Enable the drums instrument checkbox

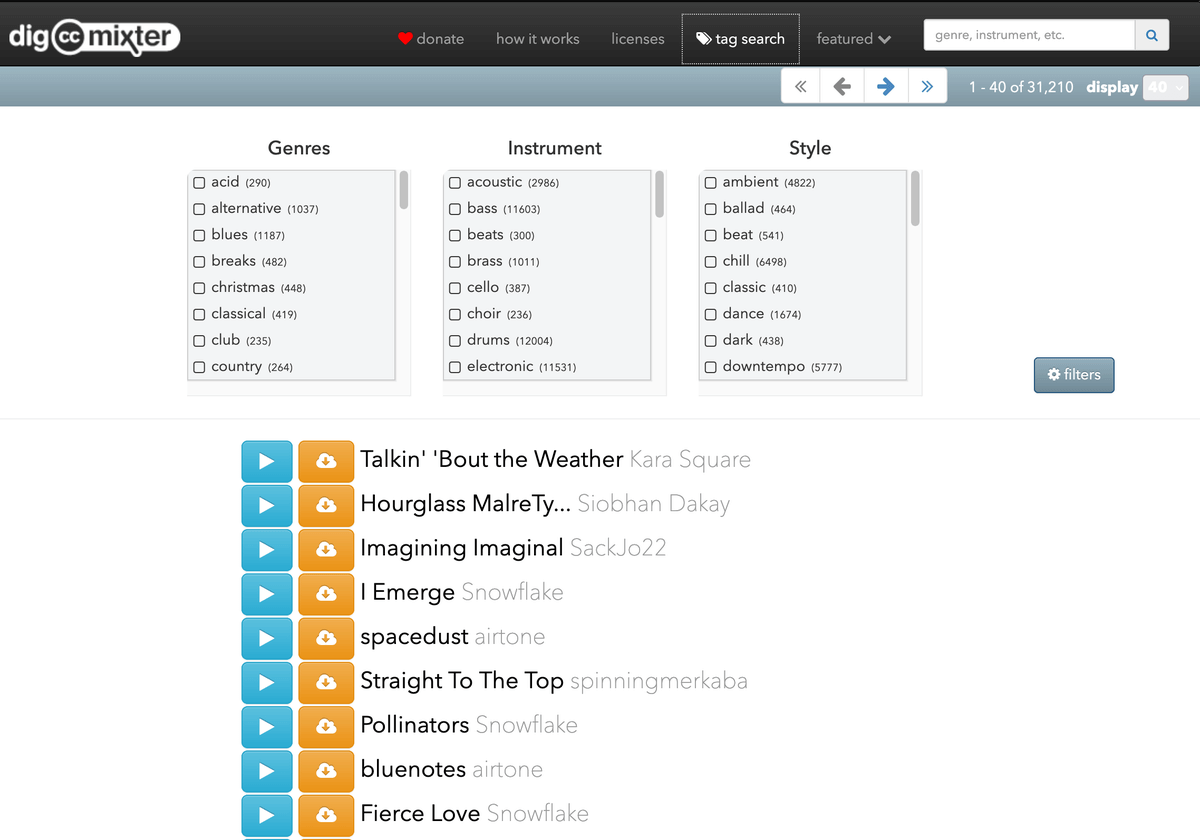click(x=455, y=341)
